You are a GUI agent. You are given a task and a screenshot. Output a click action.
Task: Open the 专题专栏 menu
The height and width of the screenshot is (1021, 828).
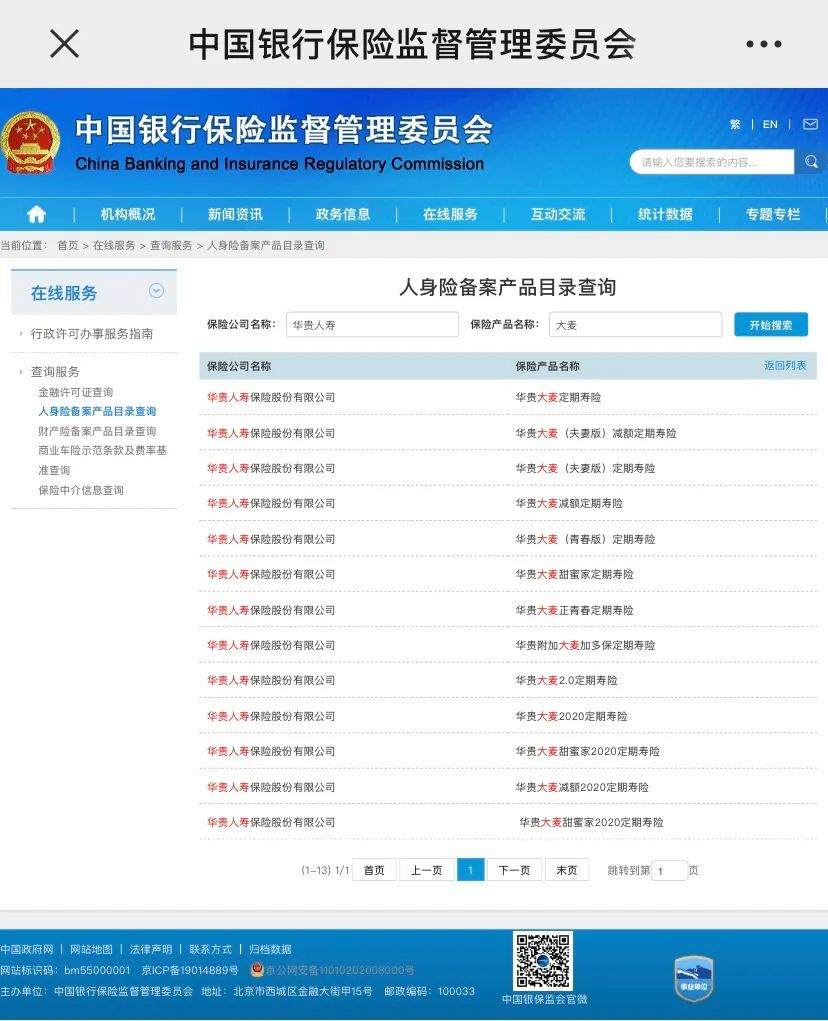tap(773, 214)
